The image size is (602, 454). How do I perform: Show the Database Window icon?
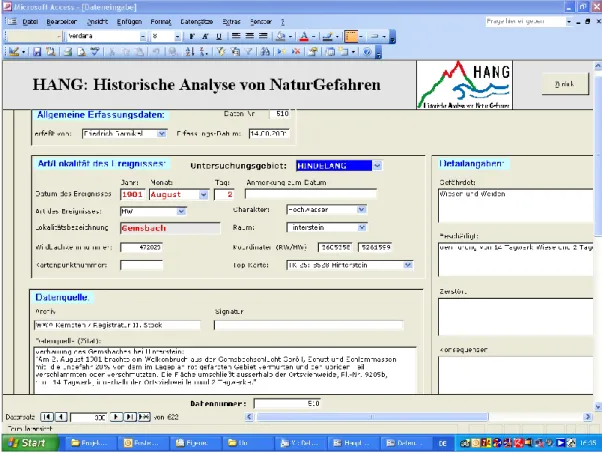pyautogui.click(x=330, y=51)
